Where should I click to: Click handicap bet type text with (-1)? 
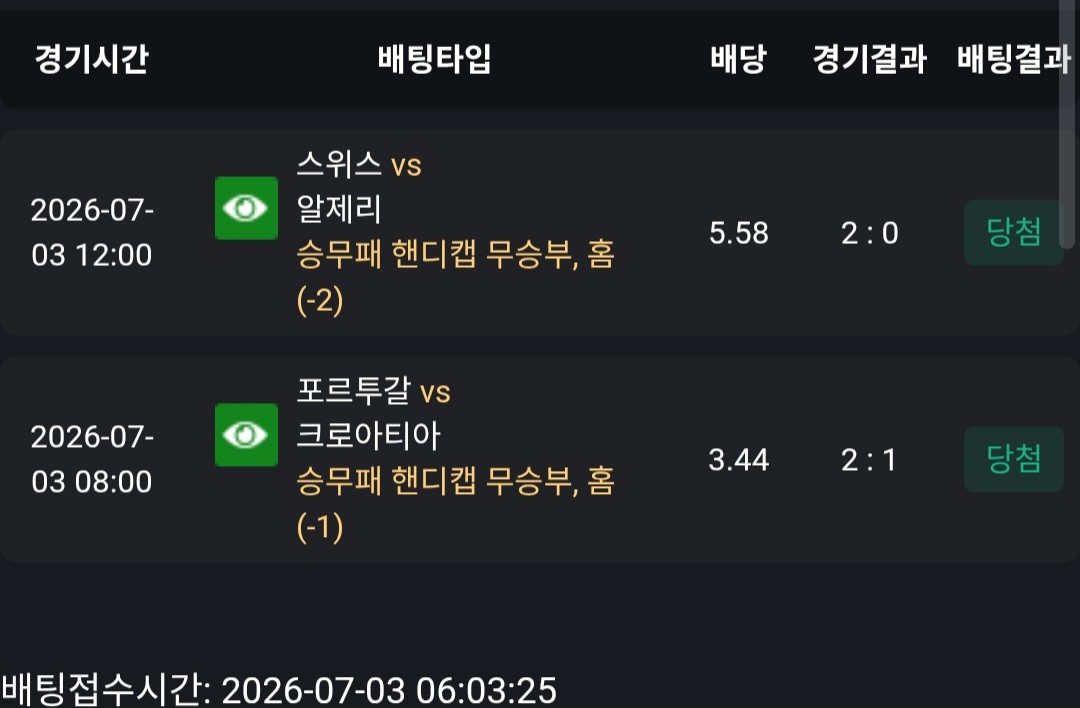(x=455, y=503)
